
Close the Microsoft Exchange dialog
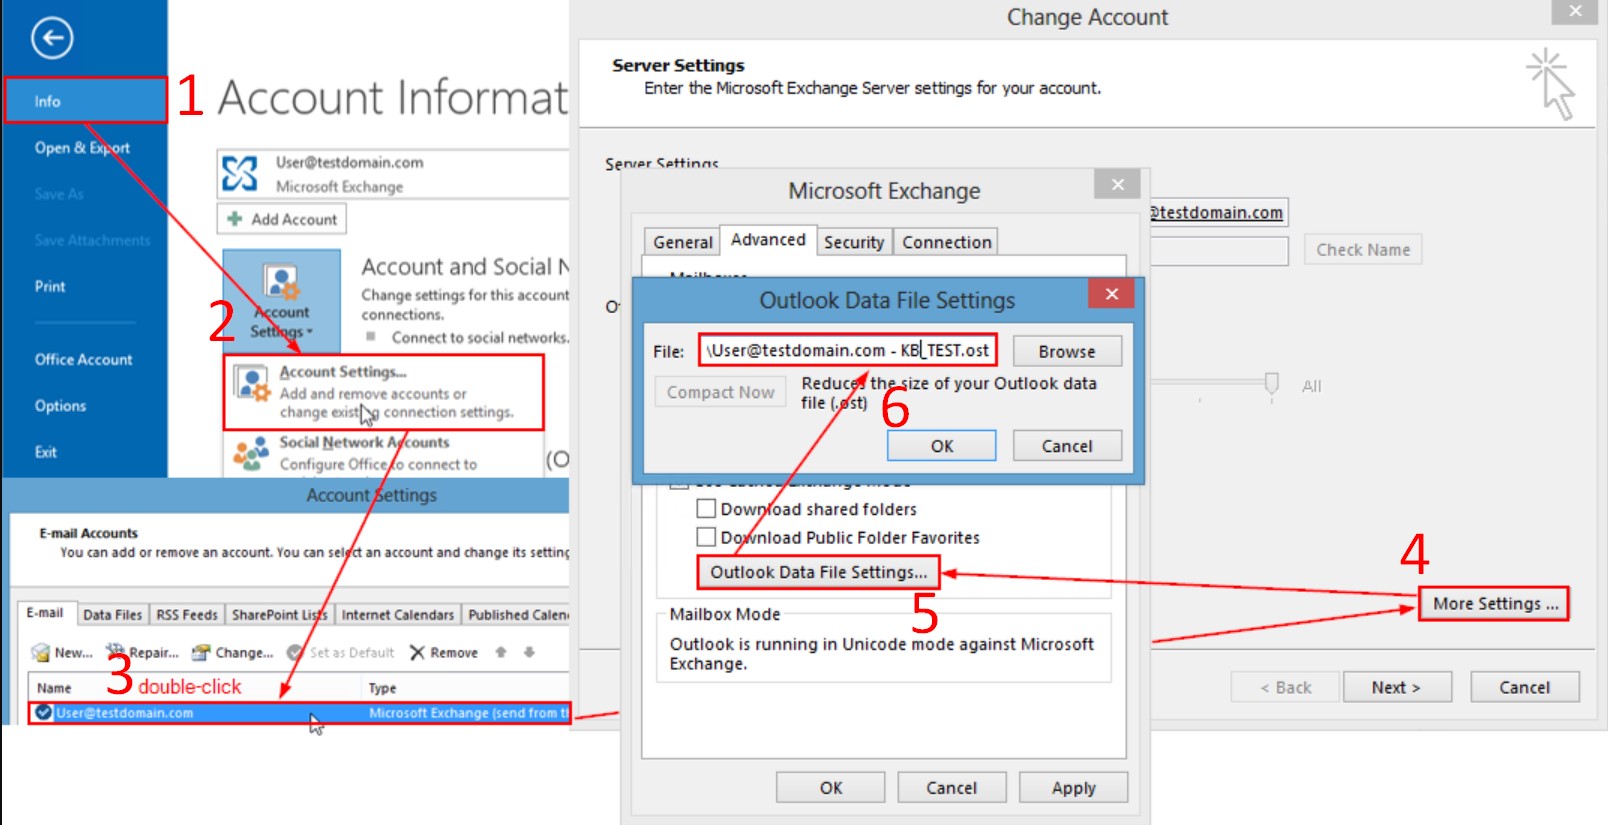(x=1118, y=185)
